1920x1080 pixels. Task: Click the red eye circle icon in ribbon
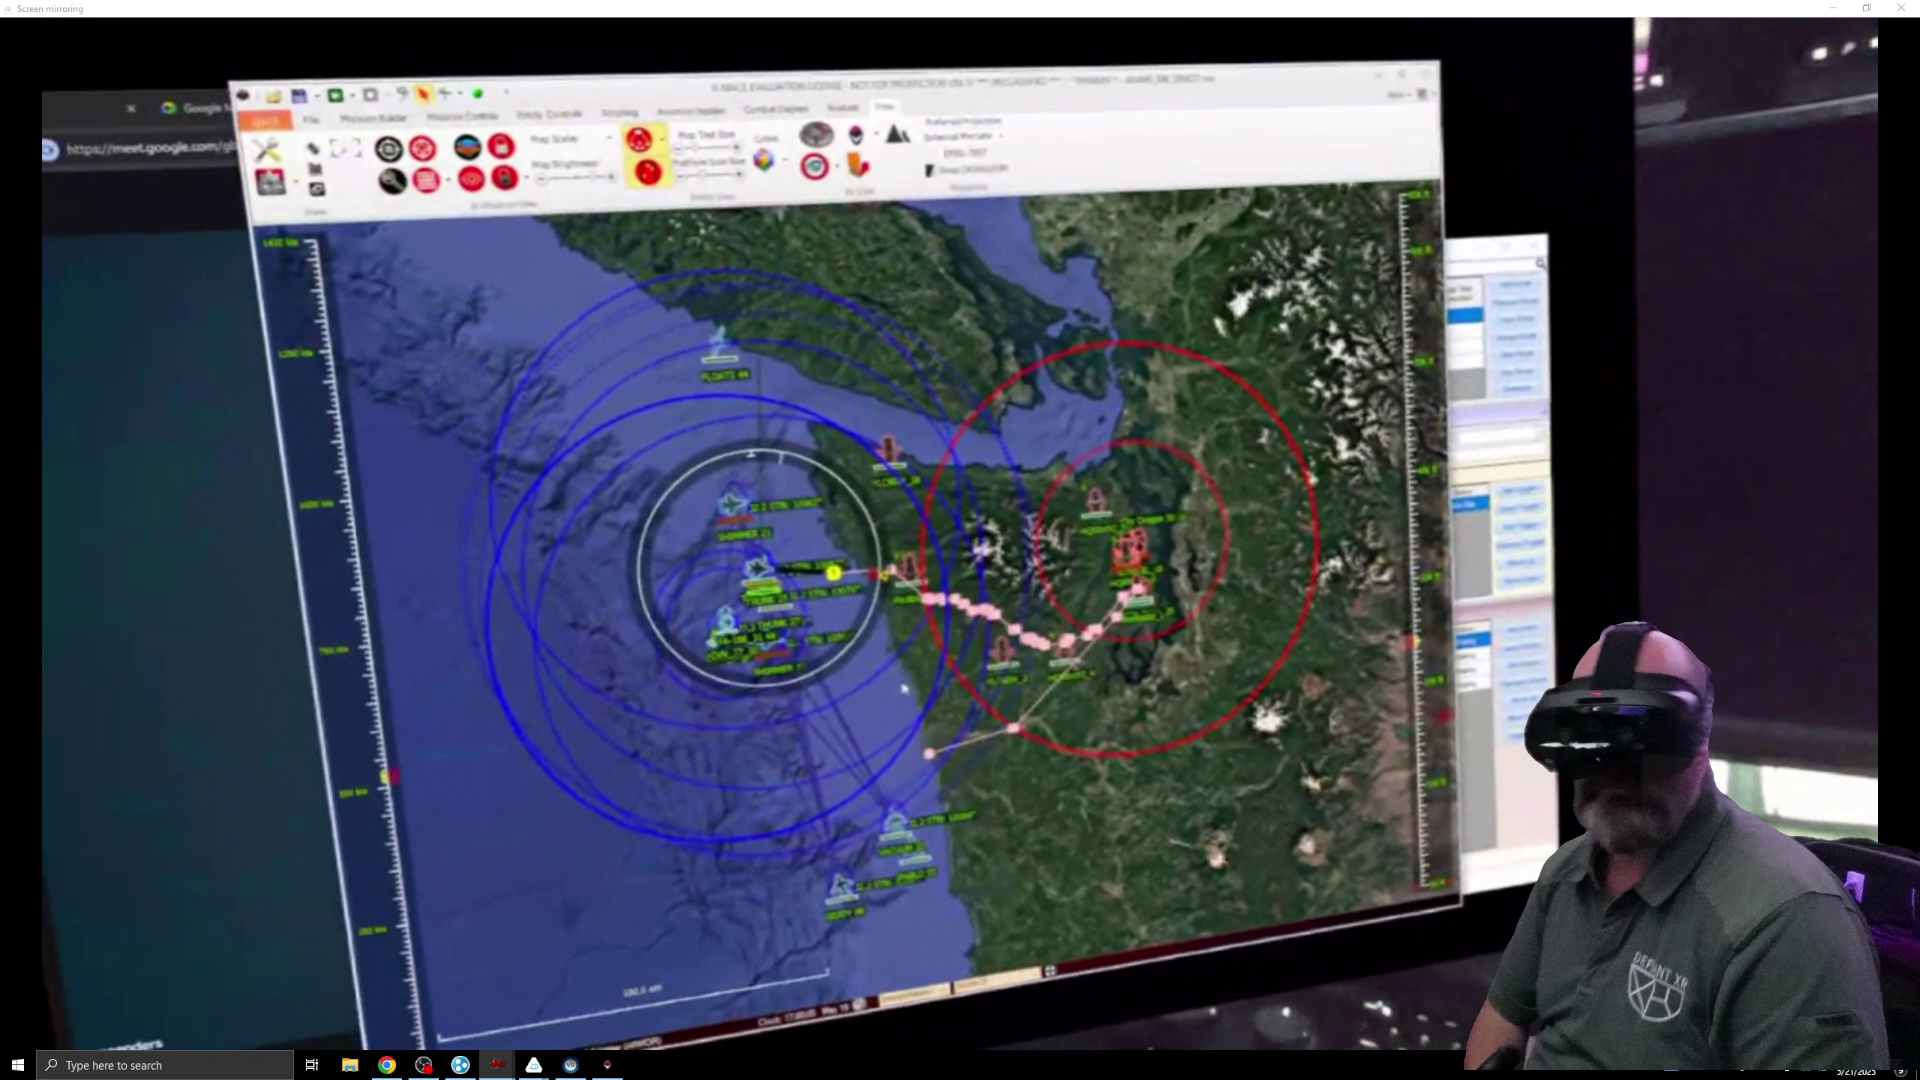[472, 179]
